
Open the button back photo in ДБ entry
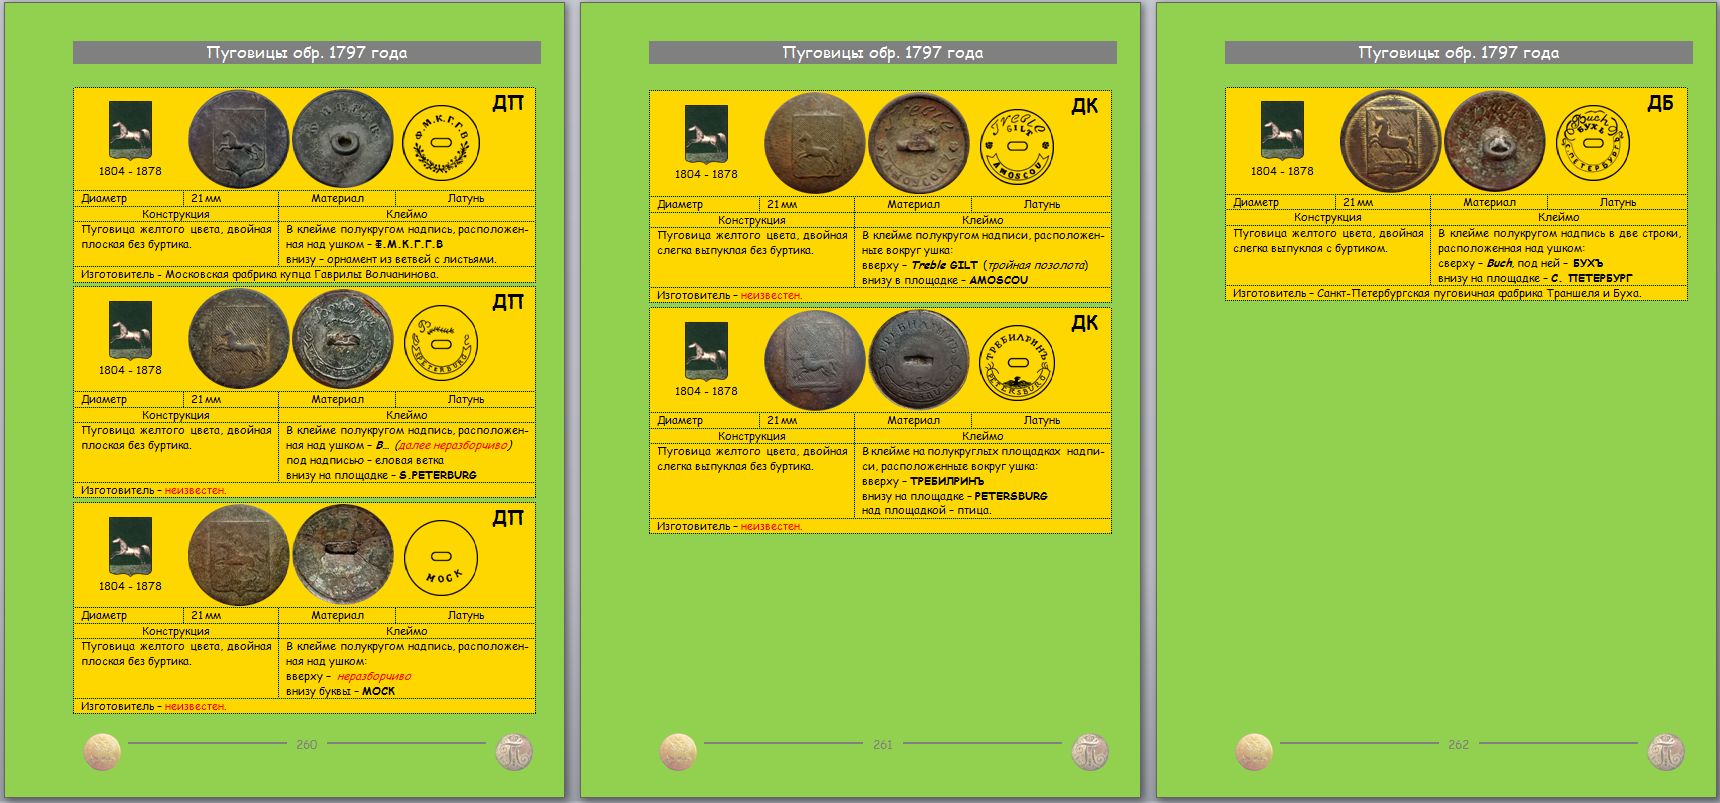click(x=1495, y=141)
